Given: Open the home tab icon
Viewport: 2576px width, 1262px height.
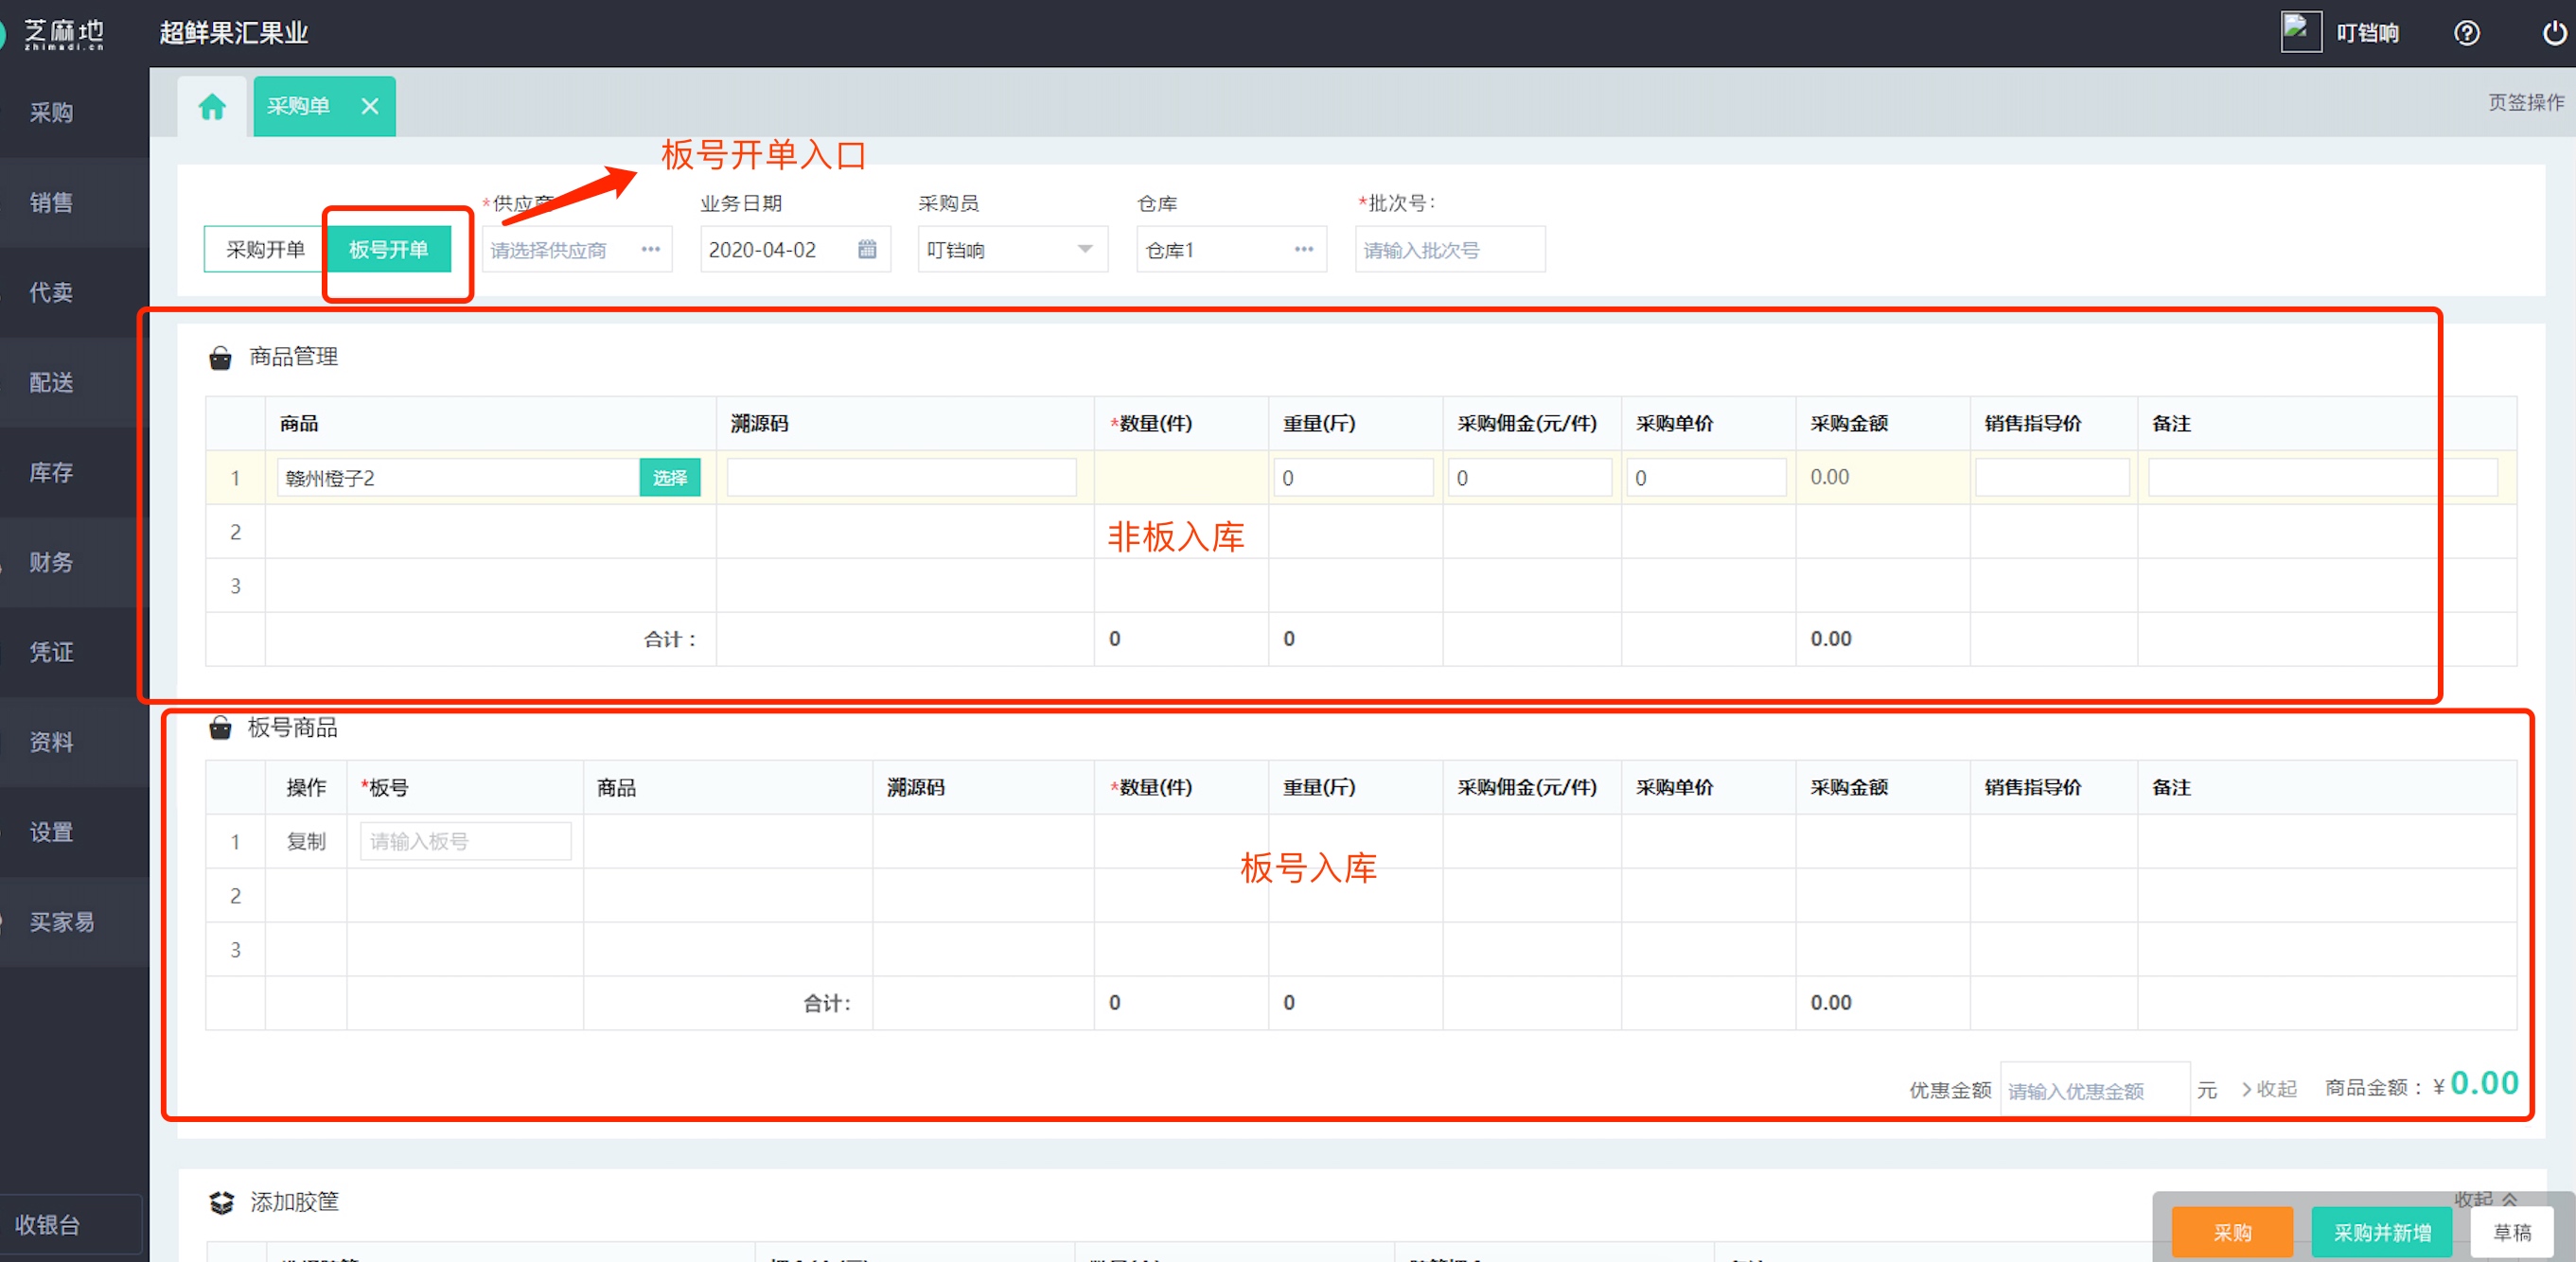Looking at the screenshot, I should pos(212,106).
